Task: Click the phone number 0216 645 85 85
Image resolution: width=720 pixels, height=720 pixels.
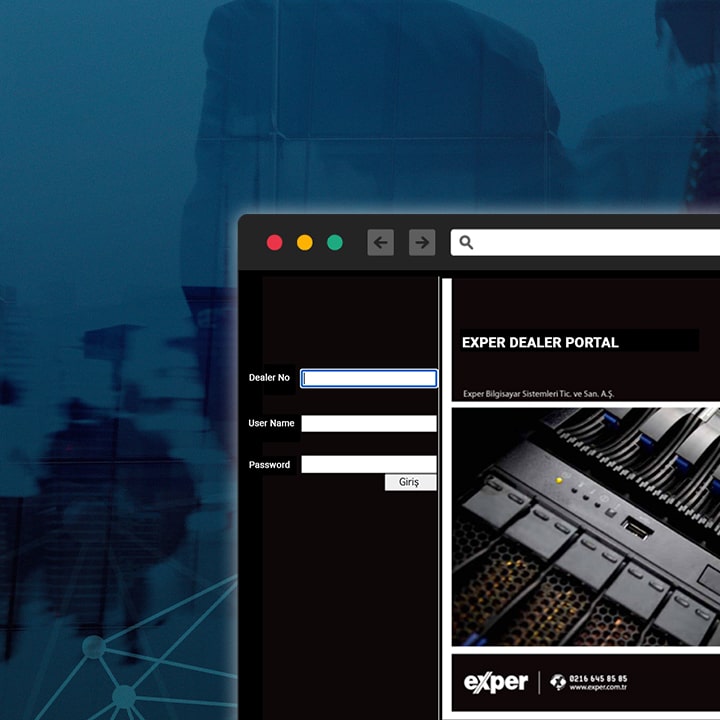Action: pyautogui.click(x=598, y=679)
